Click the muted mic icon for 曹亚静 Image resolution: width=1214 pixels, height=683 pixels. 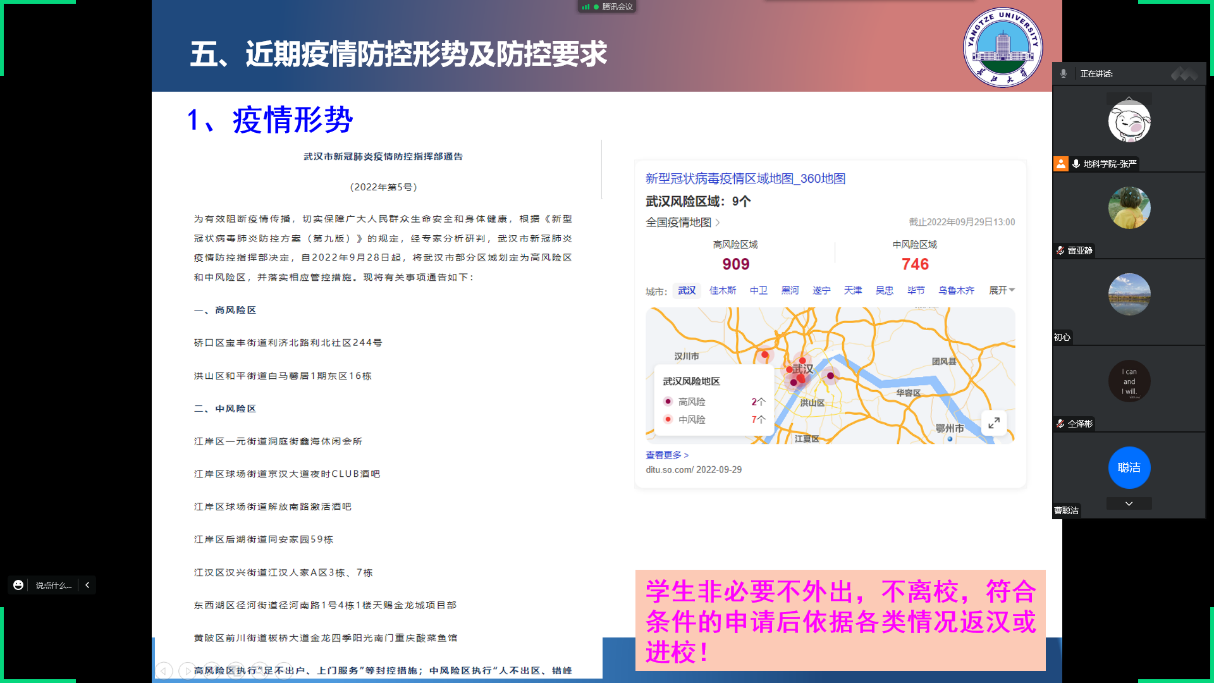pyautogui.click(x=1060, y=251)
